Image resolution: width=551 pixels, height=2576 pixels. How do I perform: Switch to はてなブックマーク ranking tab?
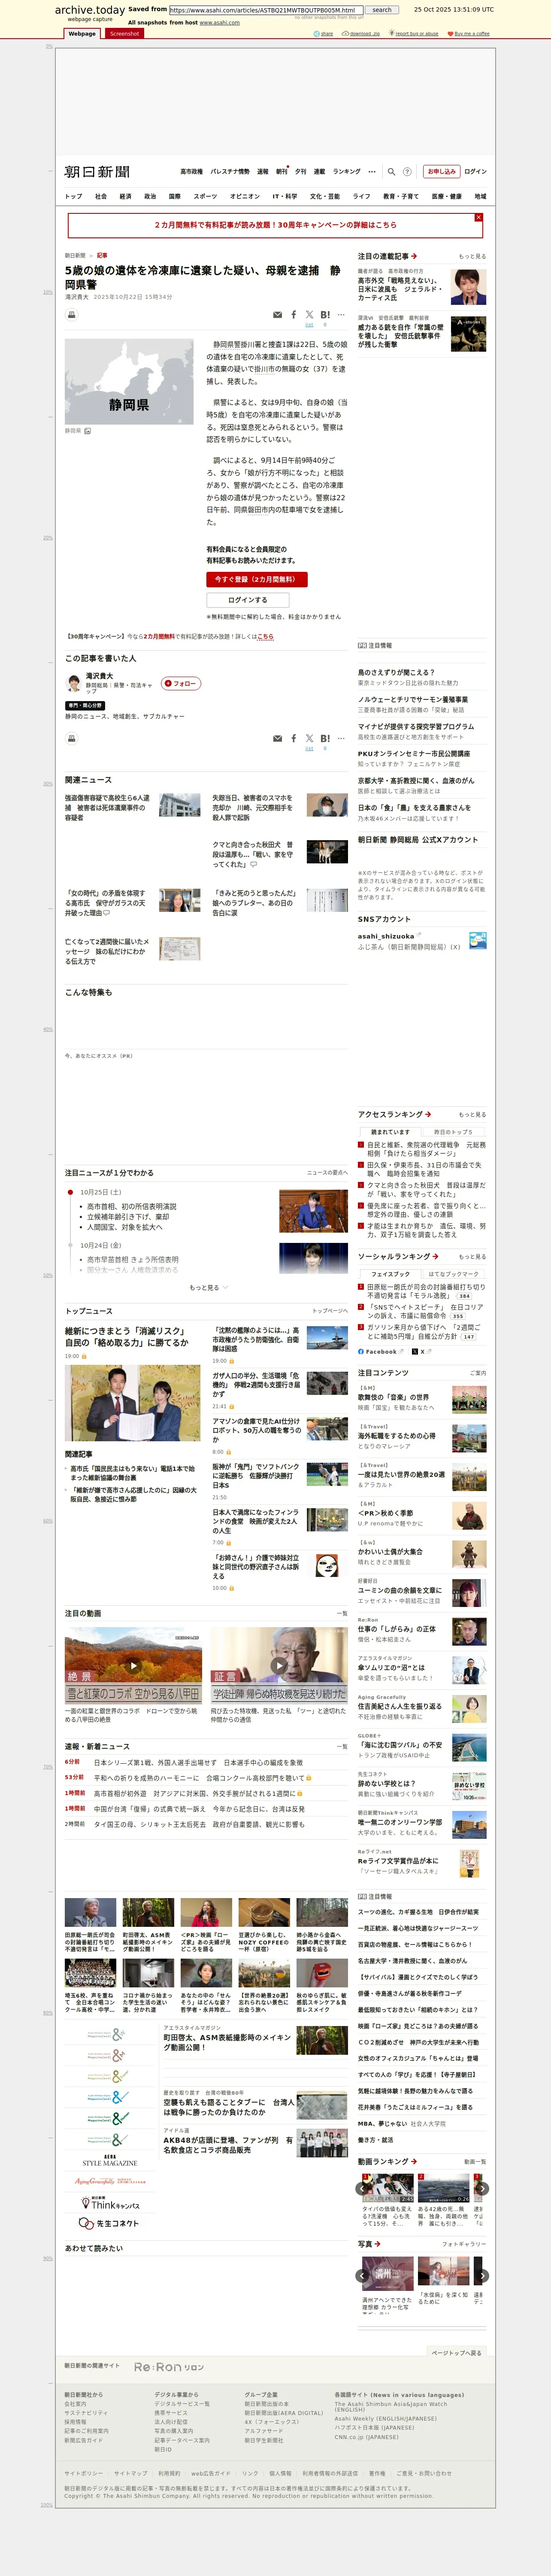point(453,1274)
